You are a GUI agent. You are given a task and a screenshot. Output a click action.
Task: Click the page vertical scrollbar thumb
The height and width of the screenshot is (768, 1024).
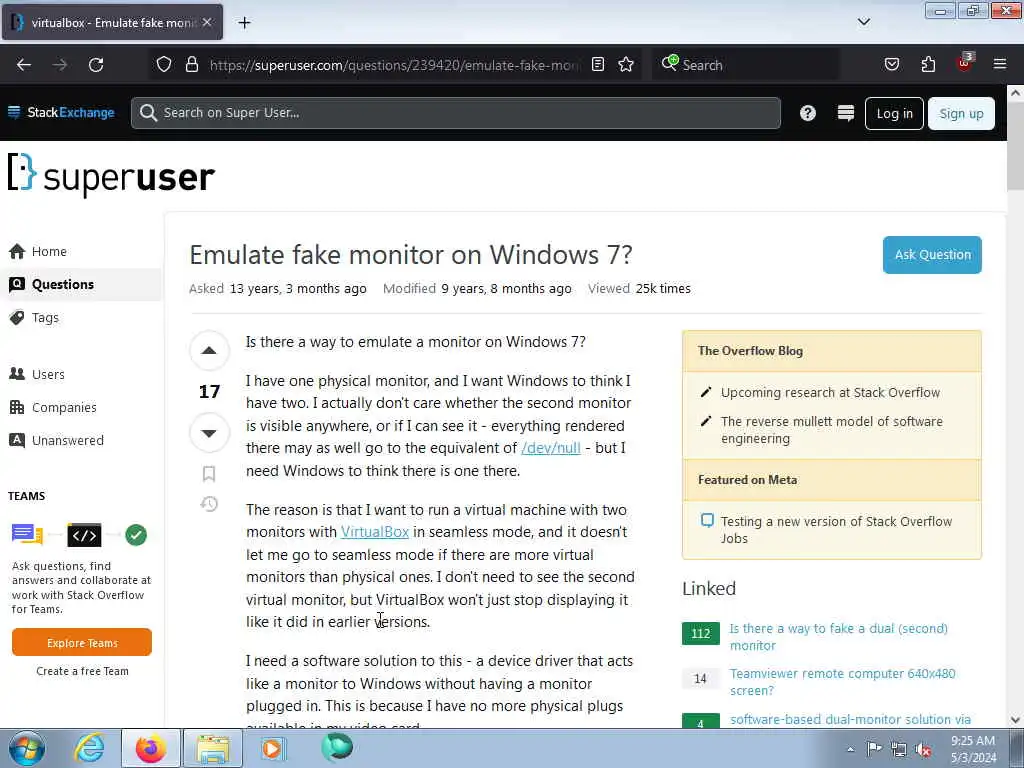tap(1015, 144)
